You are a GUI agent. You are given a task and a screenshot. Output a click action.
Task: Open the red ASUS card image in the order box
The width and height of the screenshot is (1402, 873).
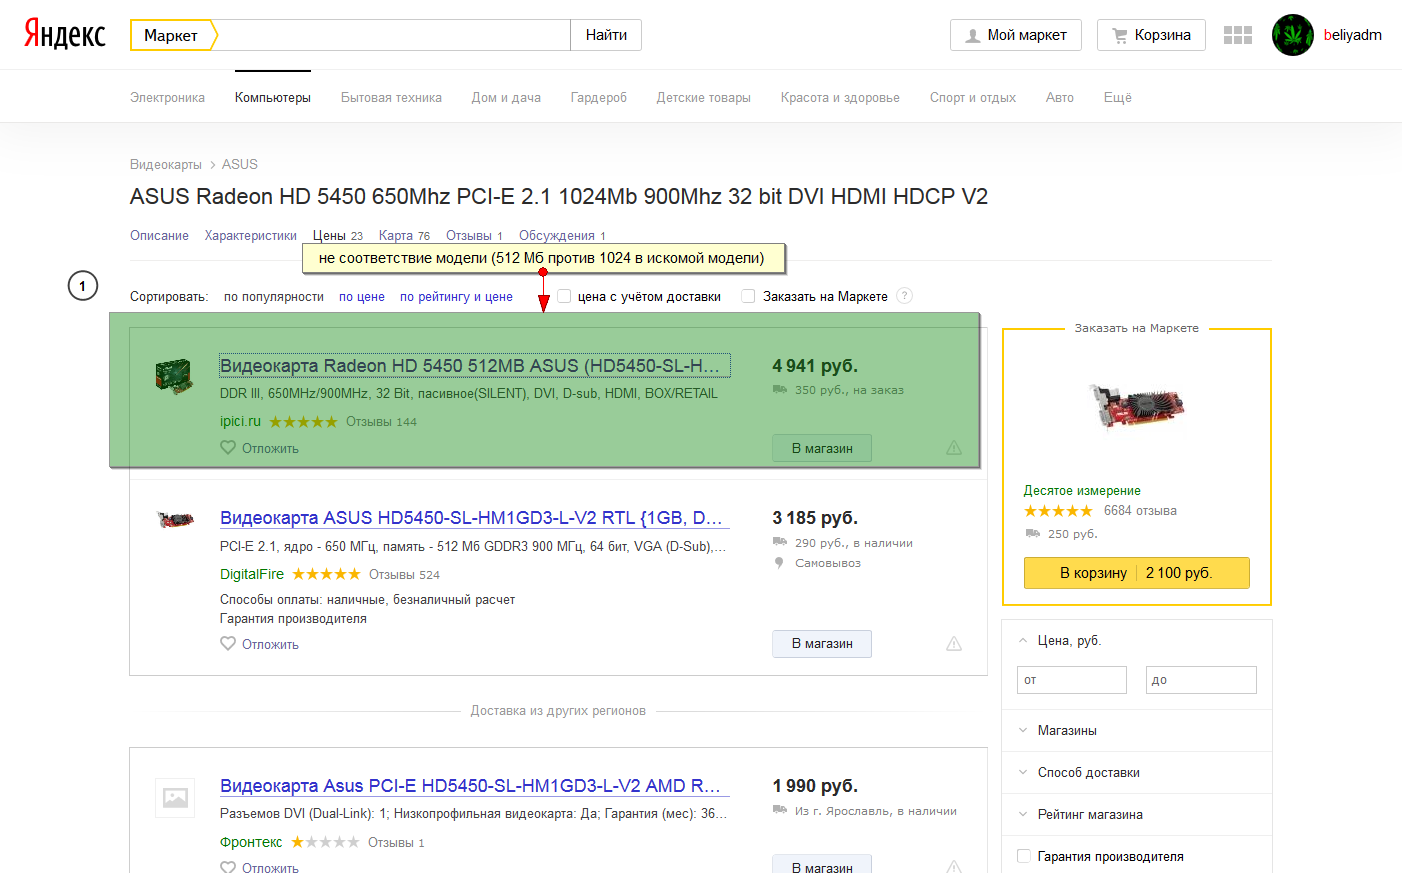point(1137,408)
